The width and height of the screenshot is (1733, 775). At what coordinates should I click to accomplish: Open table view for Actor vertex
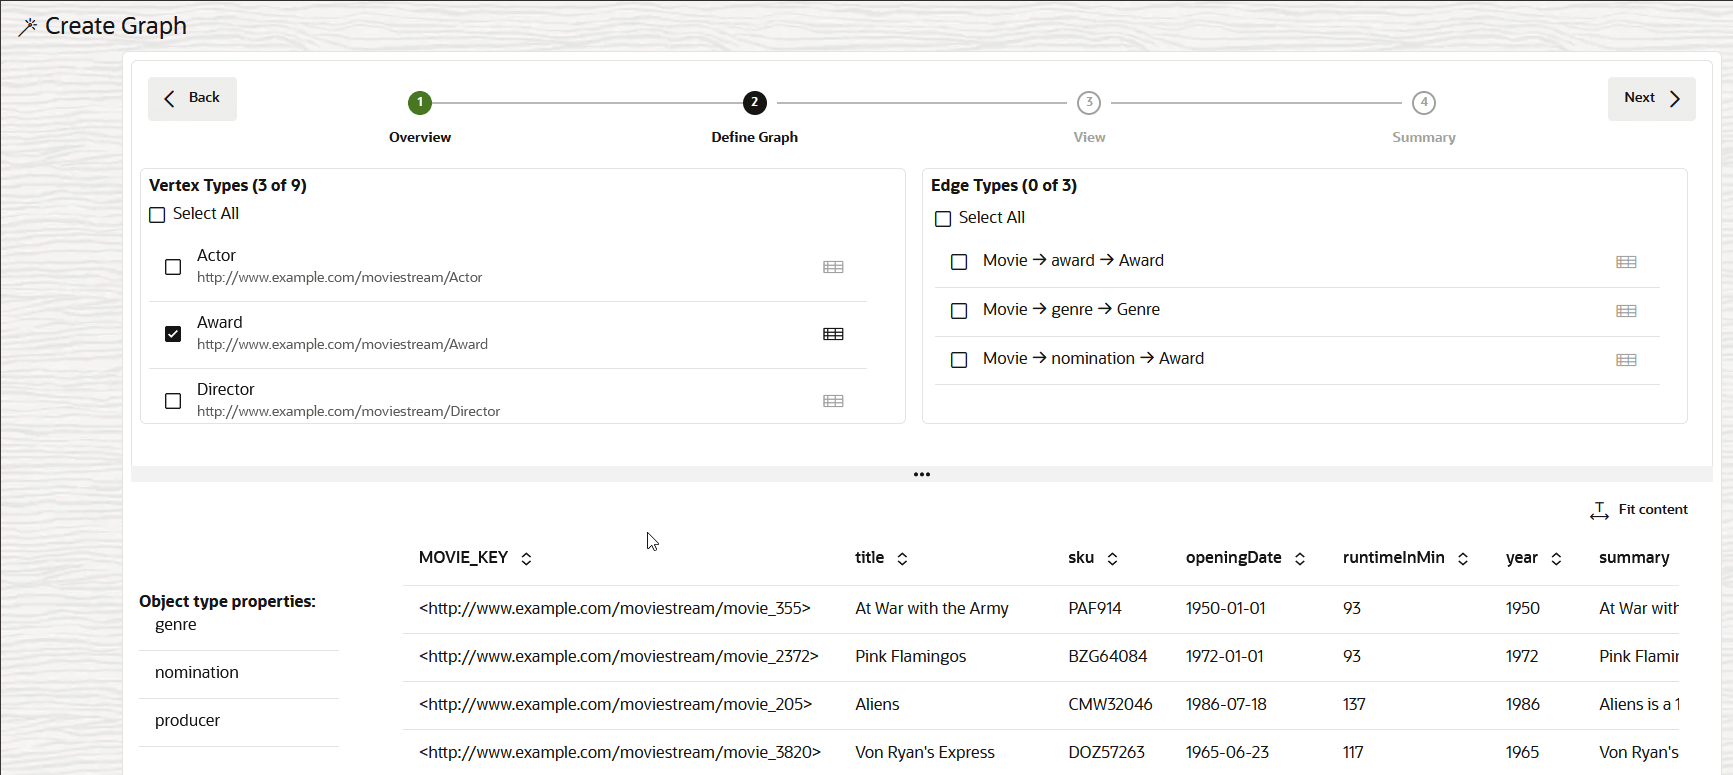point(833,267)
